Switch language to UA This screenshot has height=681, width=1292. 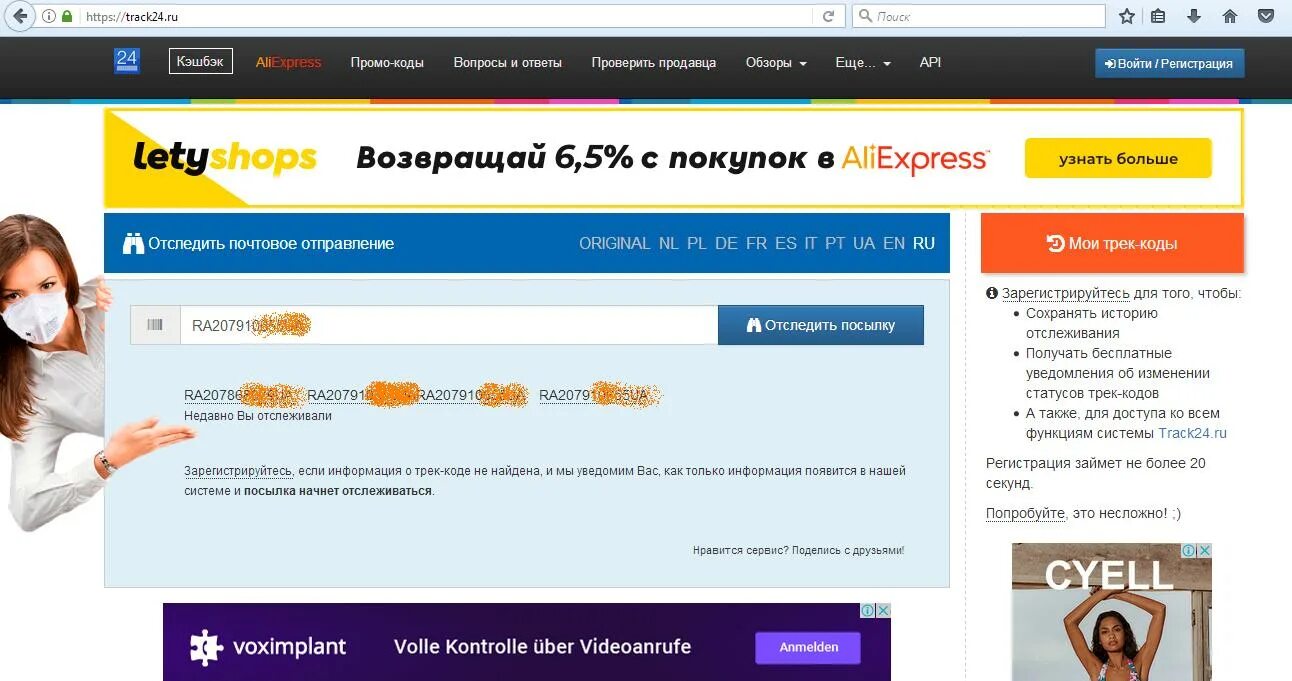[x=864, y=243]
